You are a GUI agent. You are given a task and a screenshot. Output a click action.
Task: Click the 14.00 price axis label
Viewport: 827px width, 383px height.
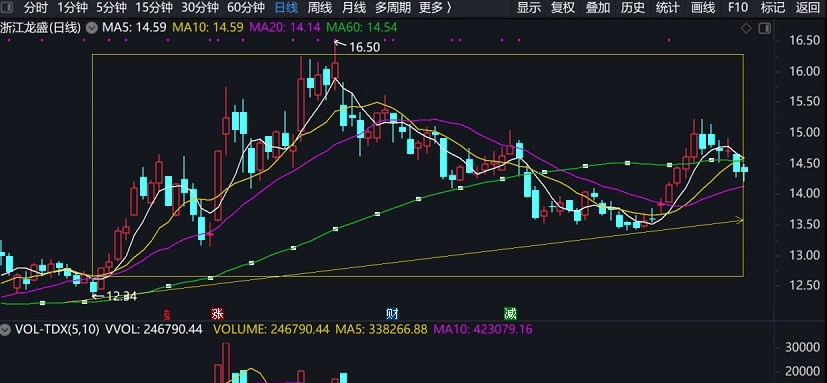click(x=804, y=194)
